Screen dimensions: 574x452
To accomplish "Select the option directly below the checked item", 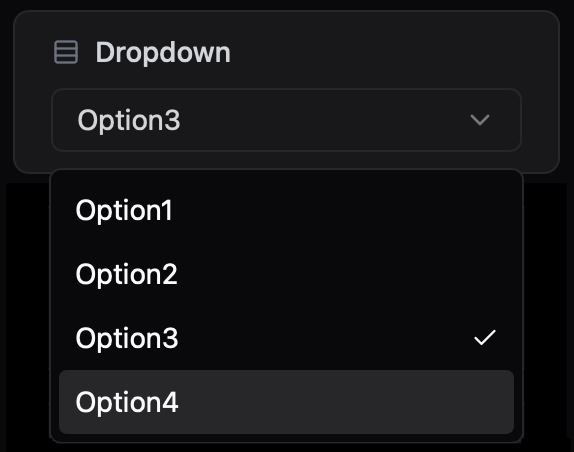I will [287, 402].
